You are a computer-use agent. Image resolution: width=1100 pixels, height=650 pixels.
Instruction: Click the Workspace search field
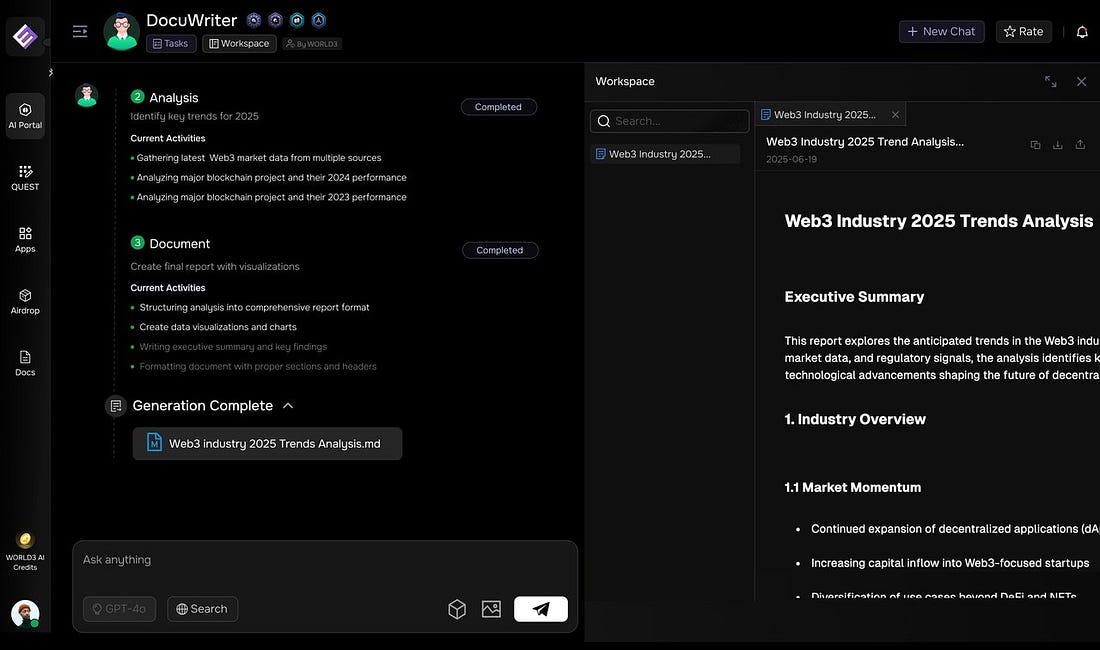(x=669, y=121)
